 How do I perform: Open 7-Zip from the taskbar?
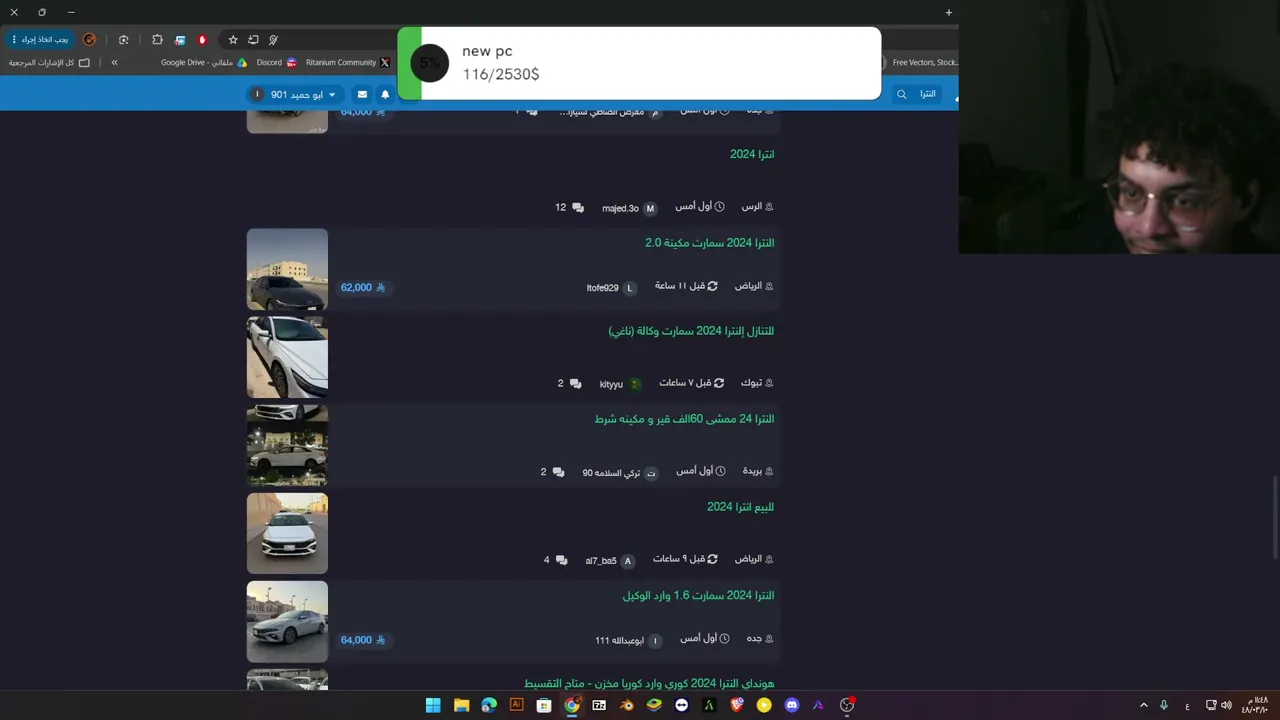click(x=599, y=705)
